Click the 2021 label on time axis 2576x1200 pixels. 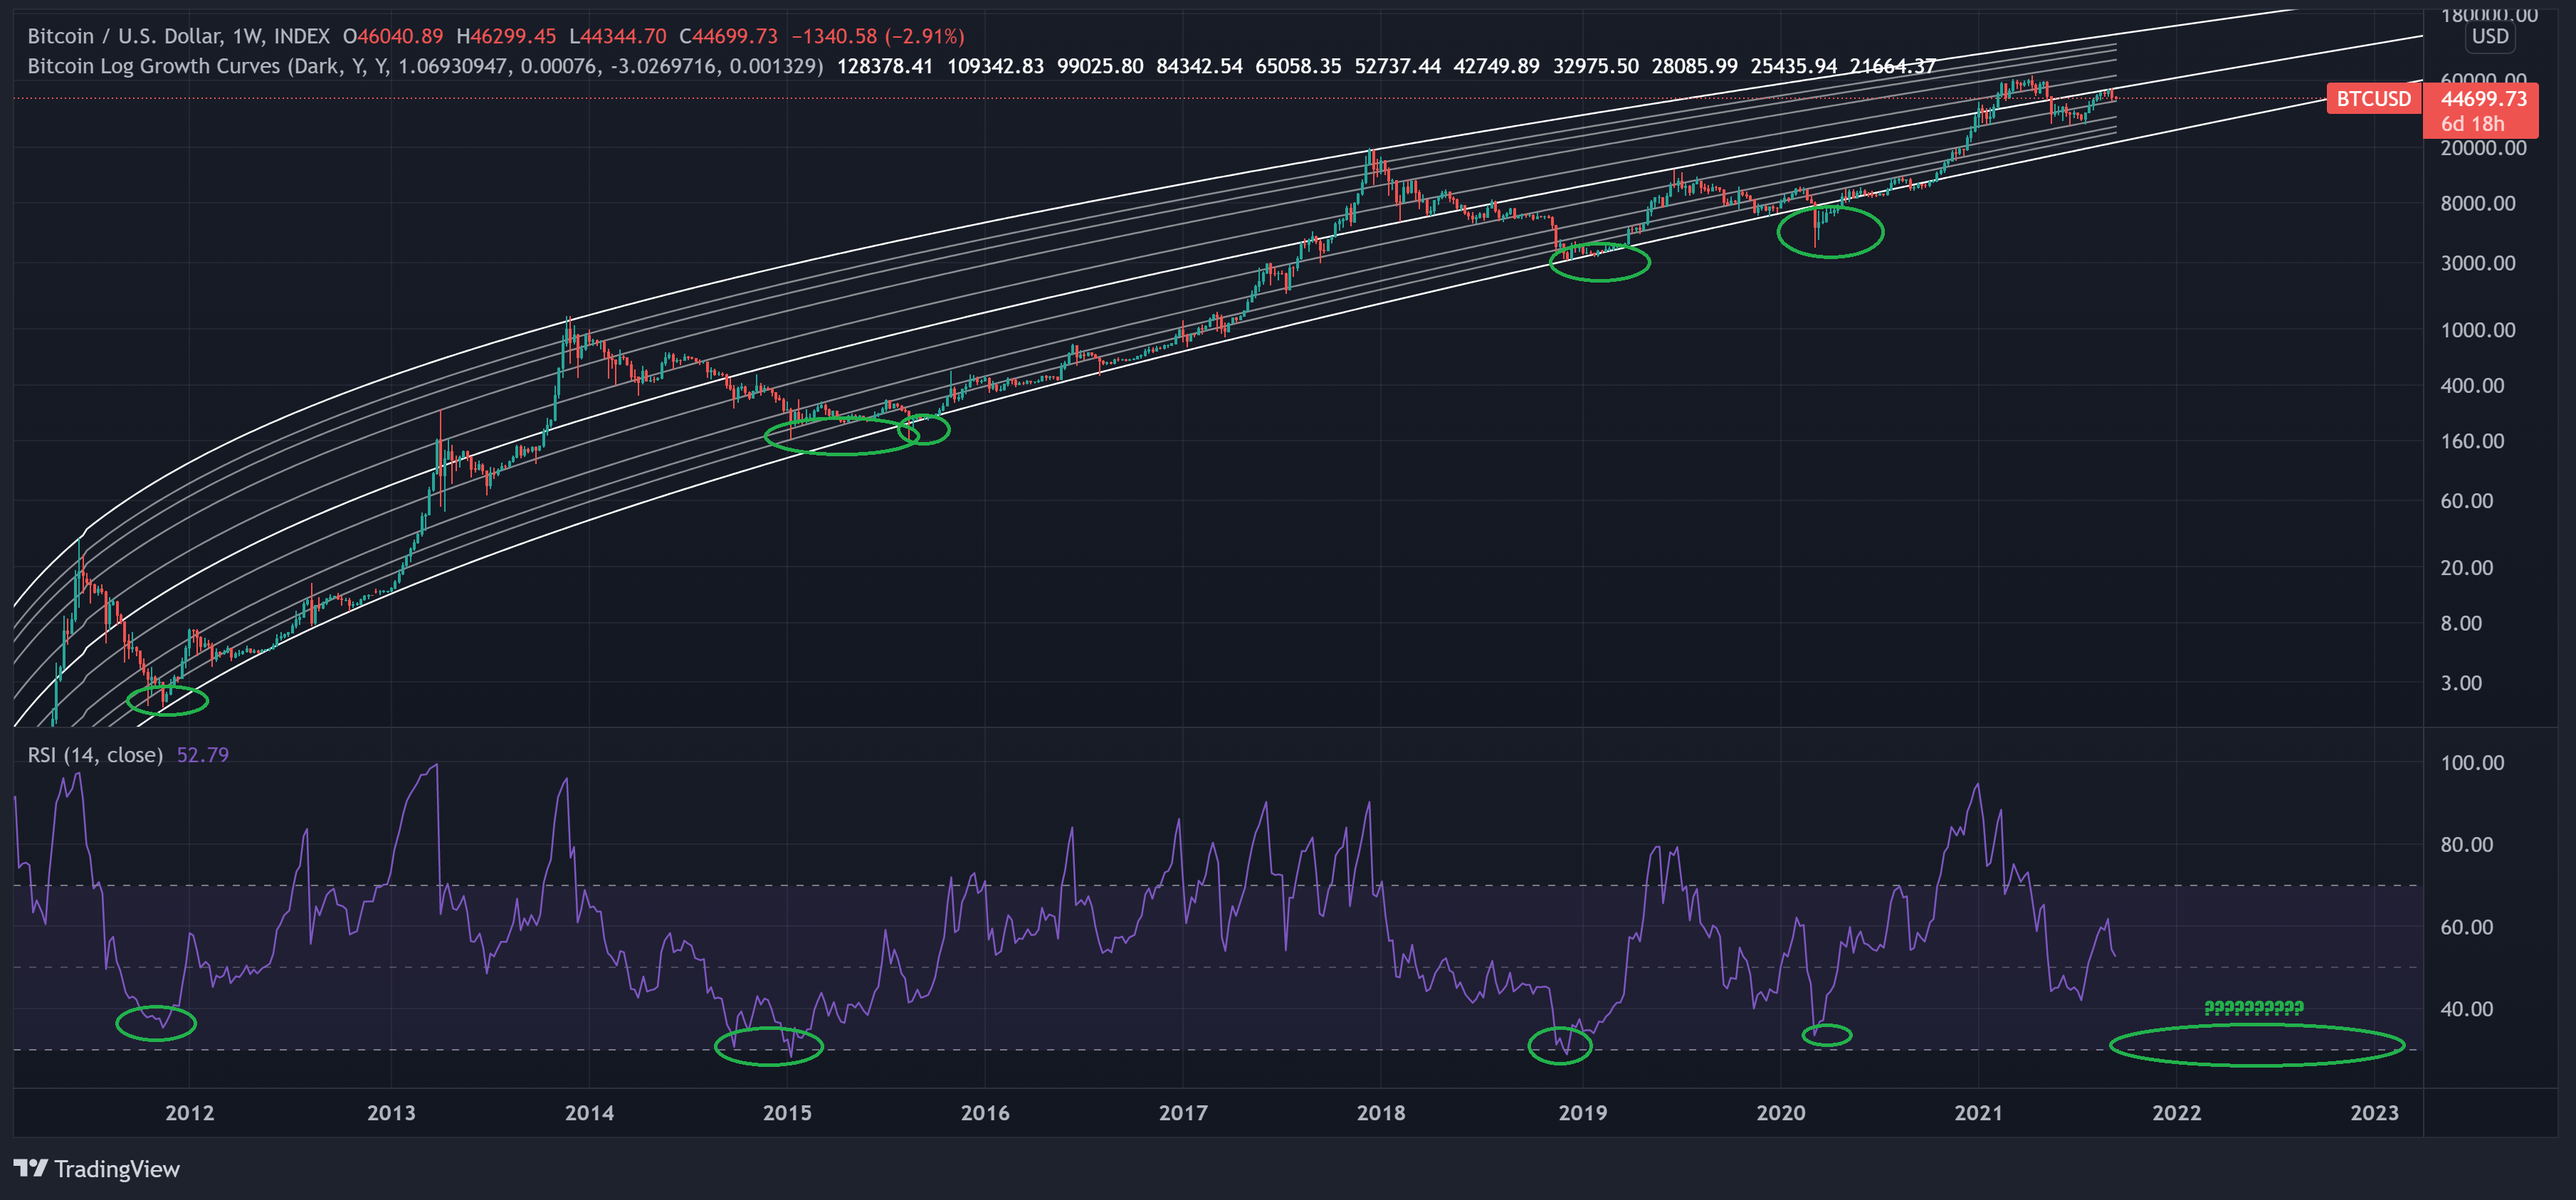coord(1979,1113)
